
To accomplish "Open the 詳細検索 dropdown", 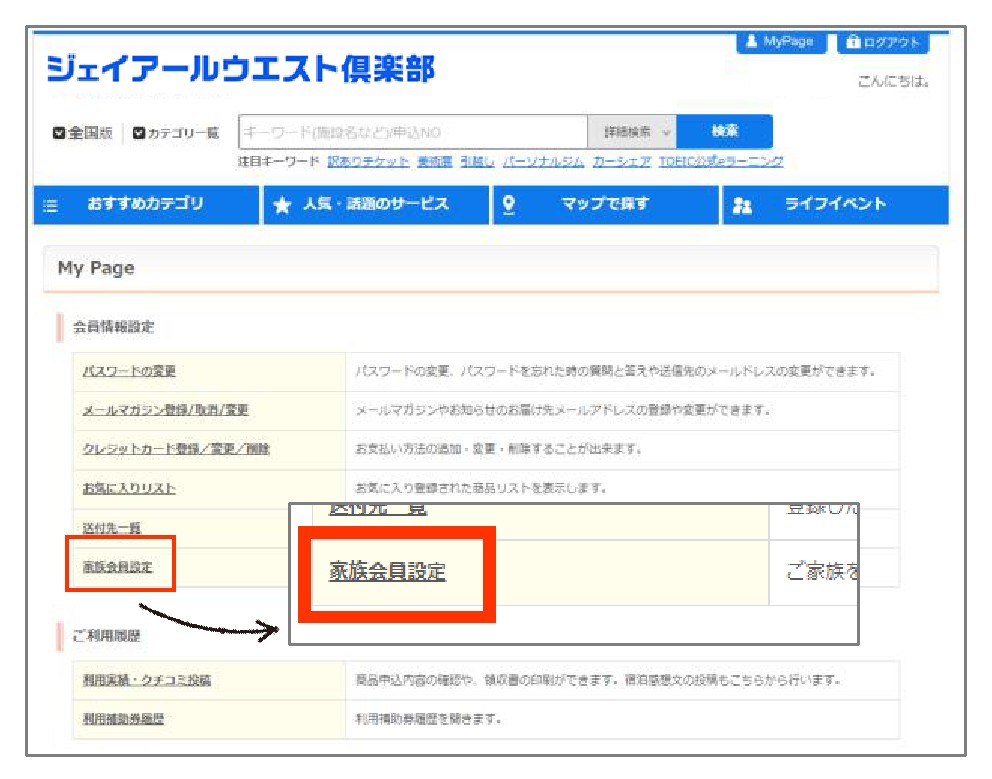I will click(x=632, y=132).
